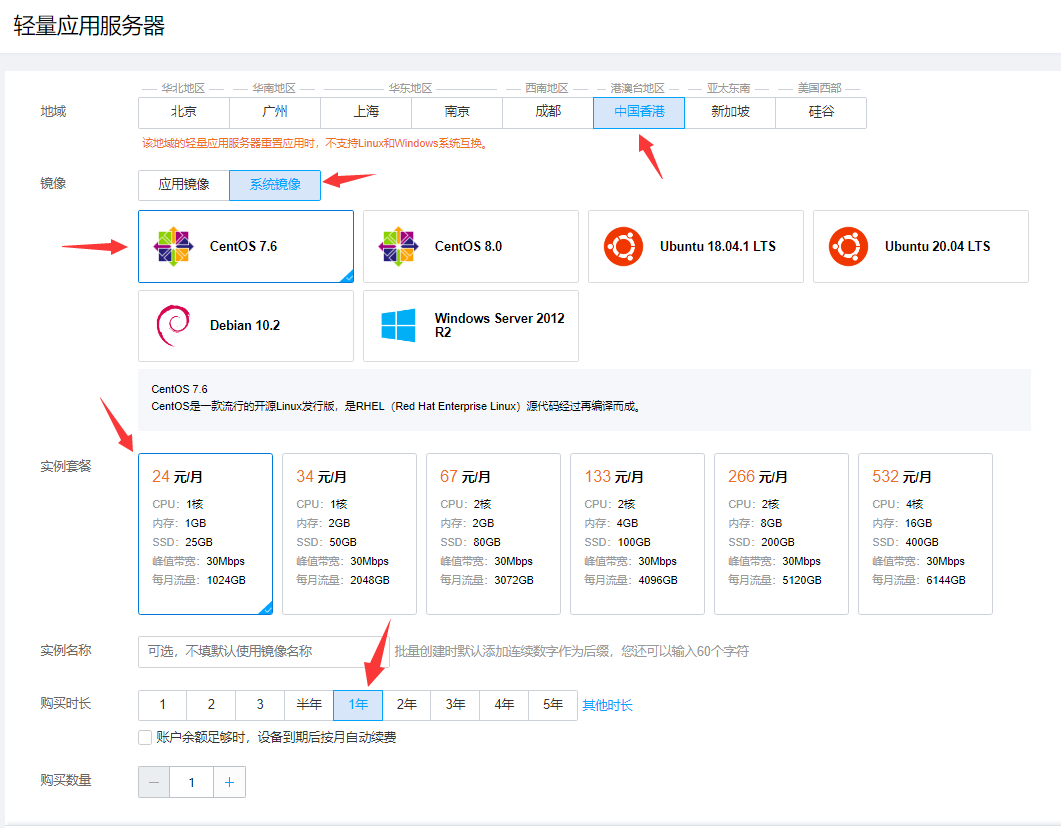Select the 67 元/月 instance plan
This screenshot has height=828, width=1061.
[x=493, y=534]
